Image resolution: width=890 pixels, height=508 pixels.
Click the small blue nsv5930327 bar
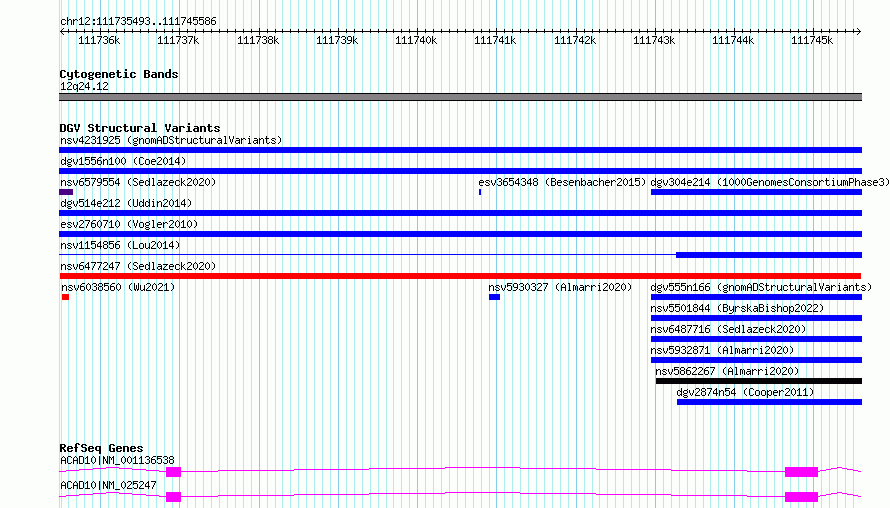coord(494,297)
